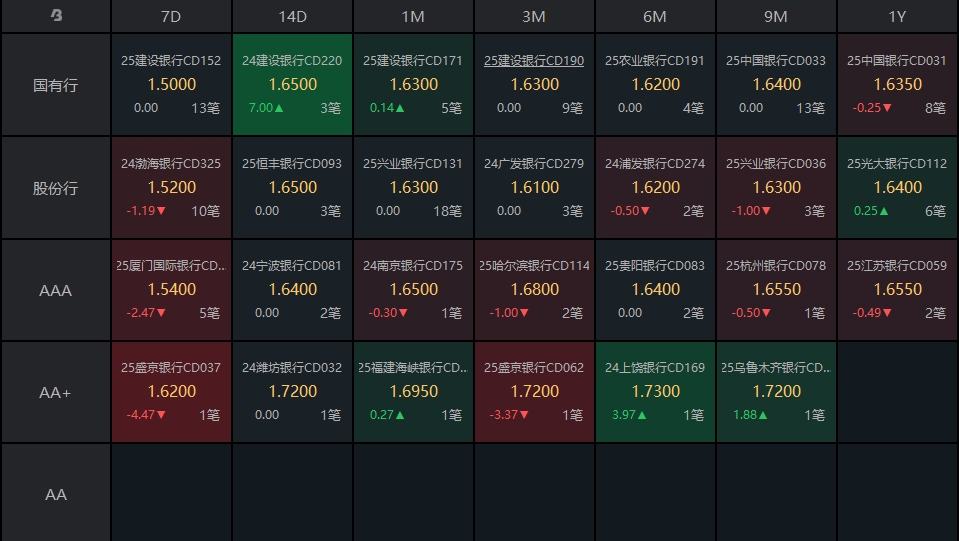
Task: Click the 1.5000 yield value
Action: [172, 84]
